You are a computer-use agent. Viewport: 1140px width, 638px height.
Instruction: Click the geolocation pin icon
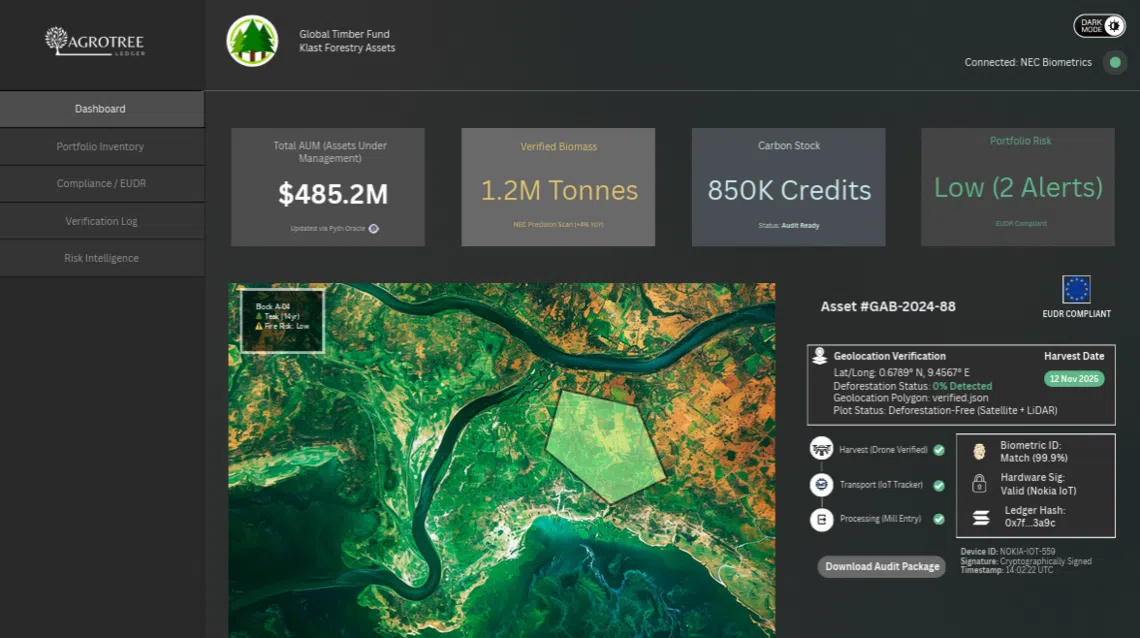[820, 356]
